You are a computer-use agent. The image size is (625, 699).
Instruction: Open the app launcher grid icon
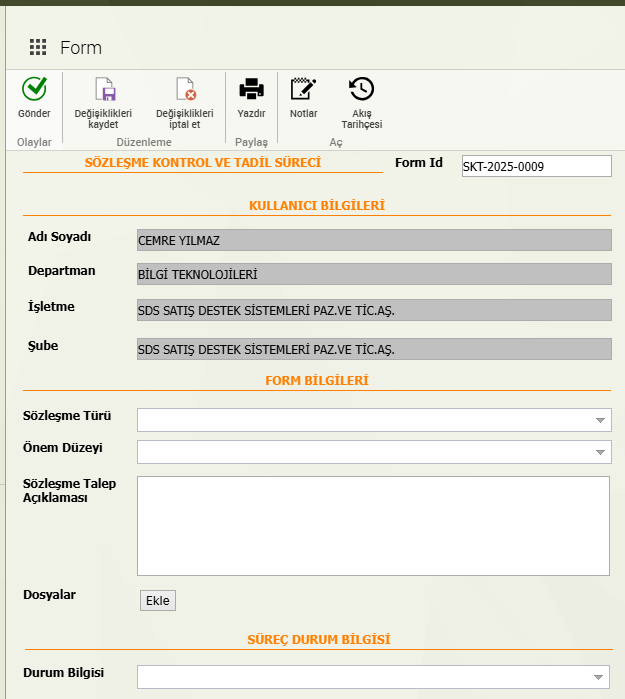coord(38,47)
